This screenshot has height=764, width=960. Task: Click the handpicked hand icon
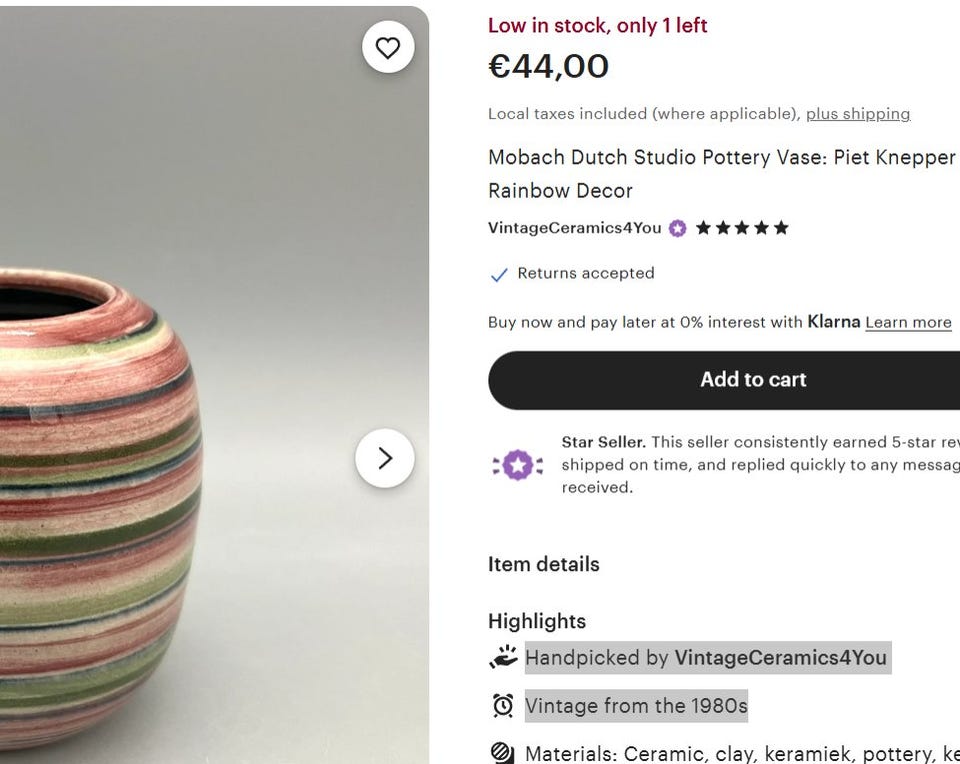pos(503,657)
